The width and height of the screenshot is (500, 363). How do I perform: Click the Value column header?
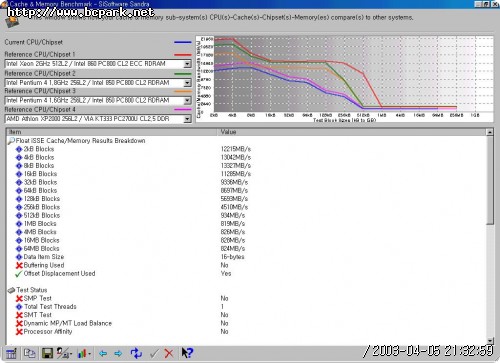pos(351,132)
